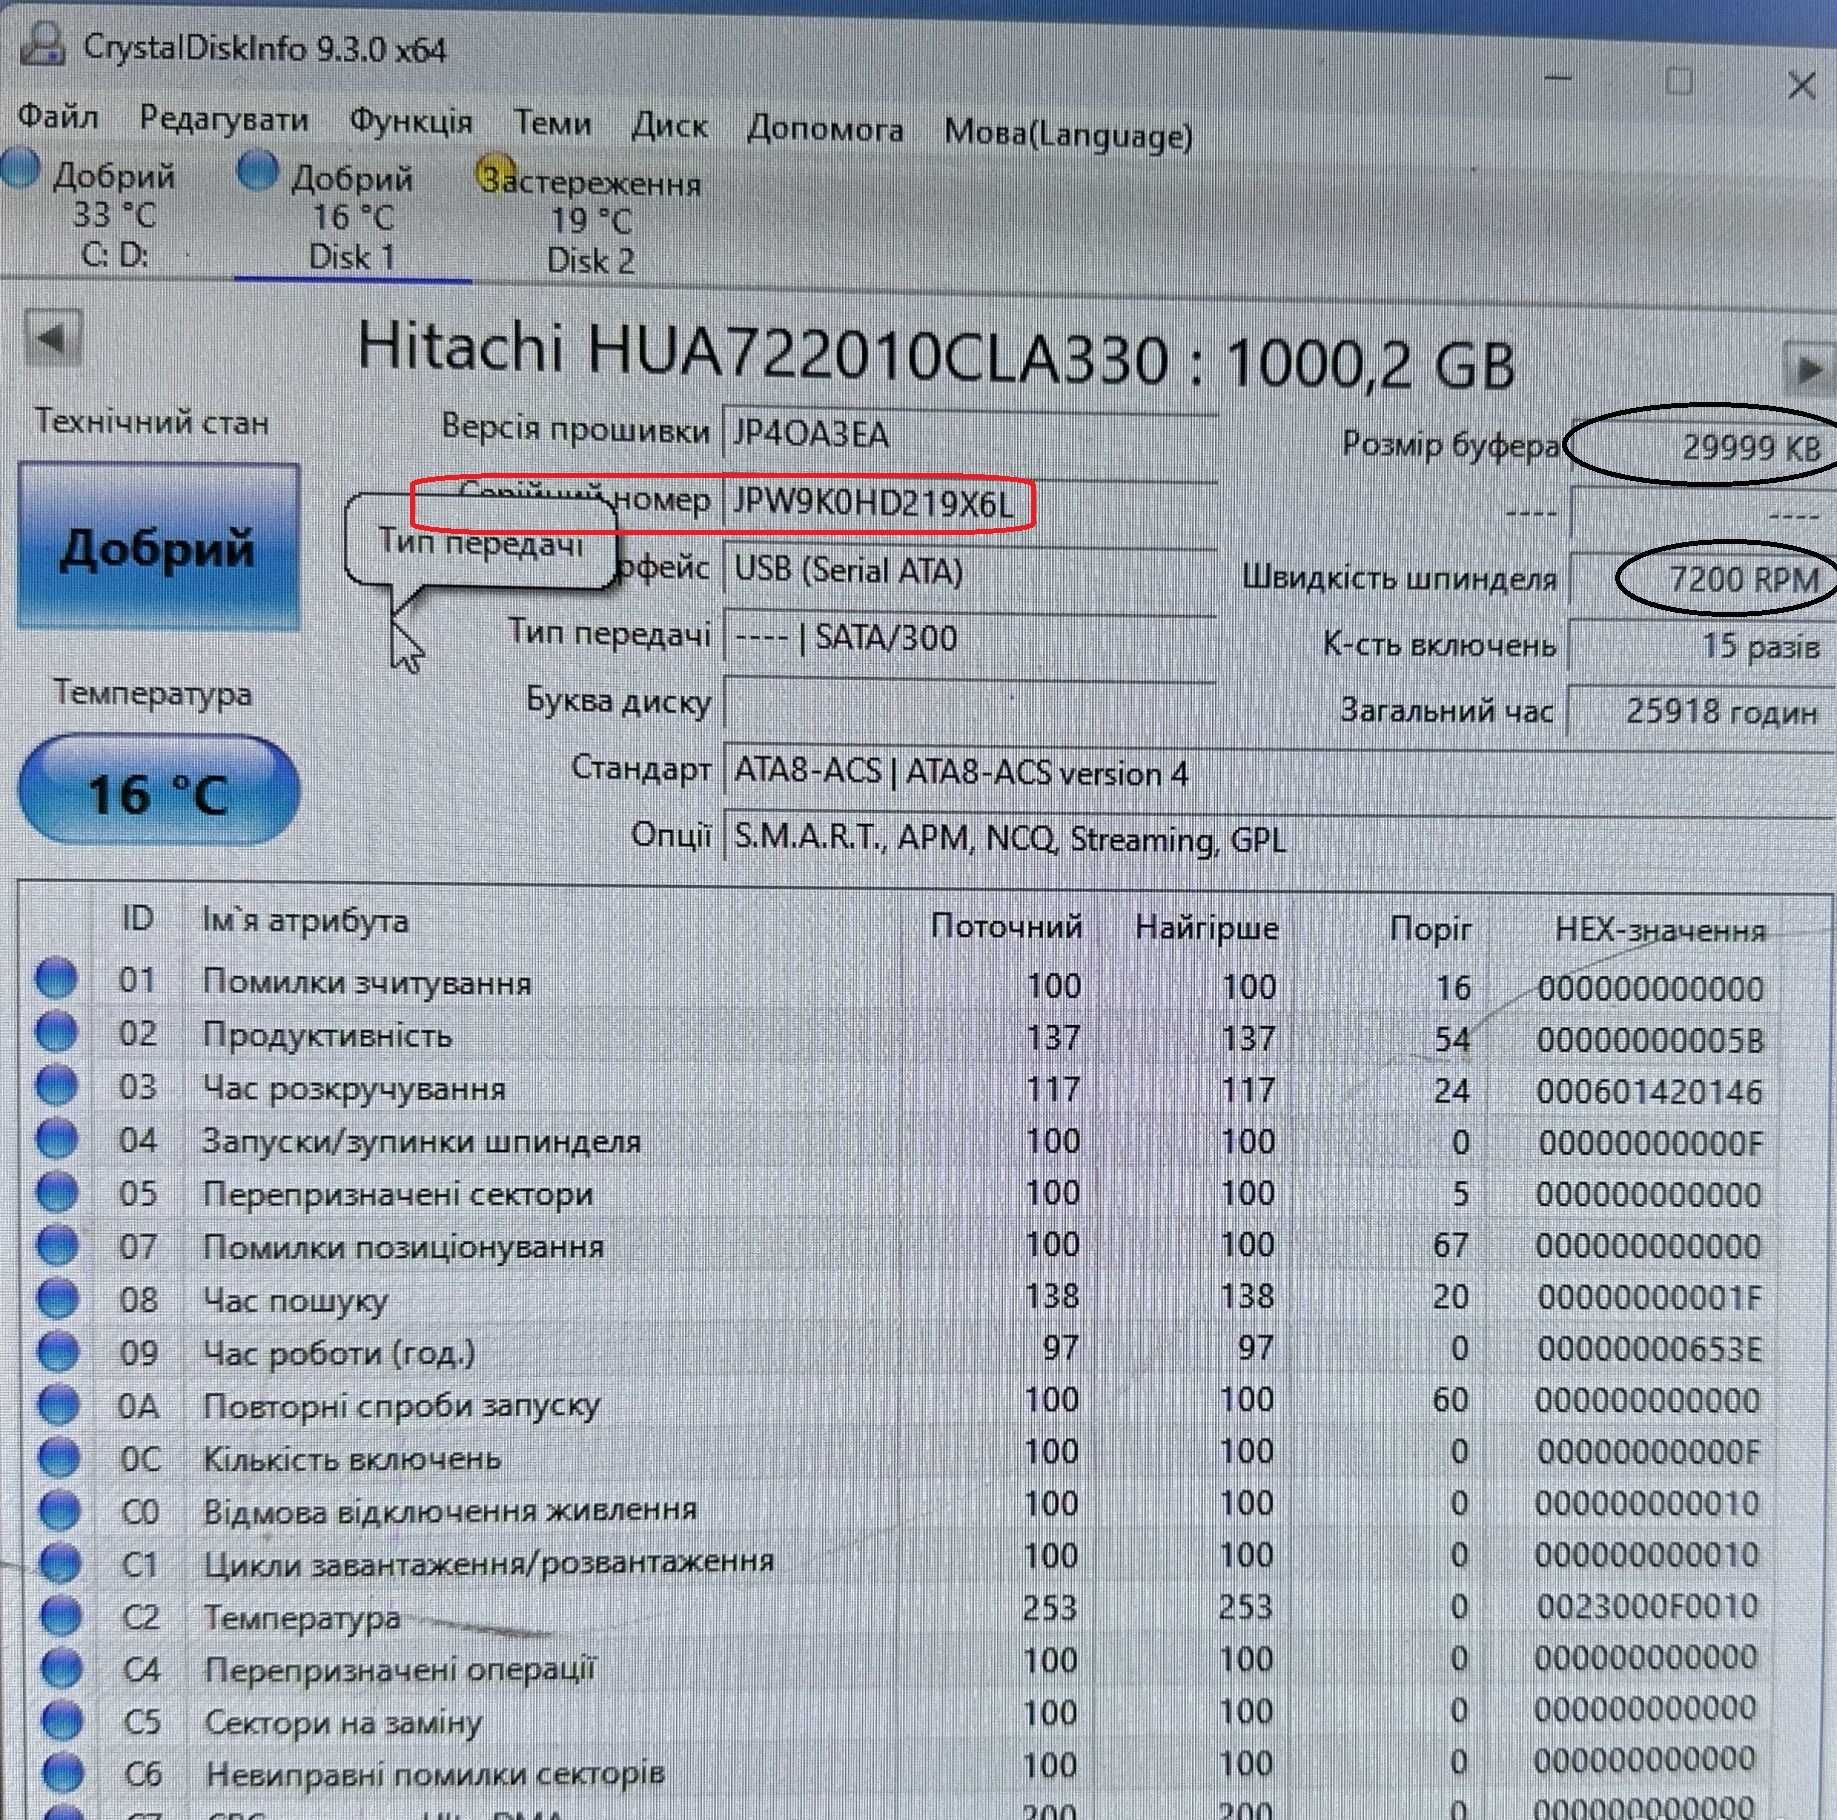Click the Ім'я атрибута column header
The height and width of the screenshot is (1820, 1837).
click(x=305, y=920)
